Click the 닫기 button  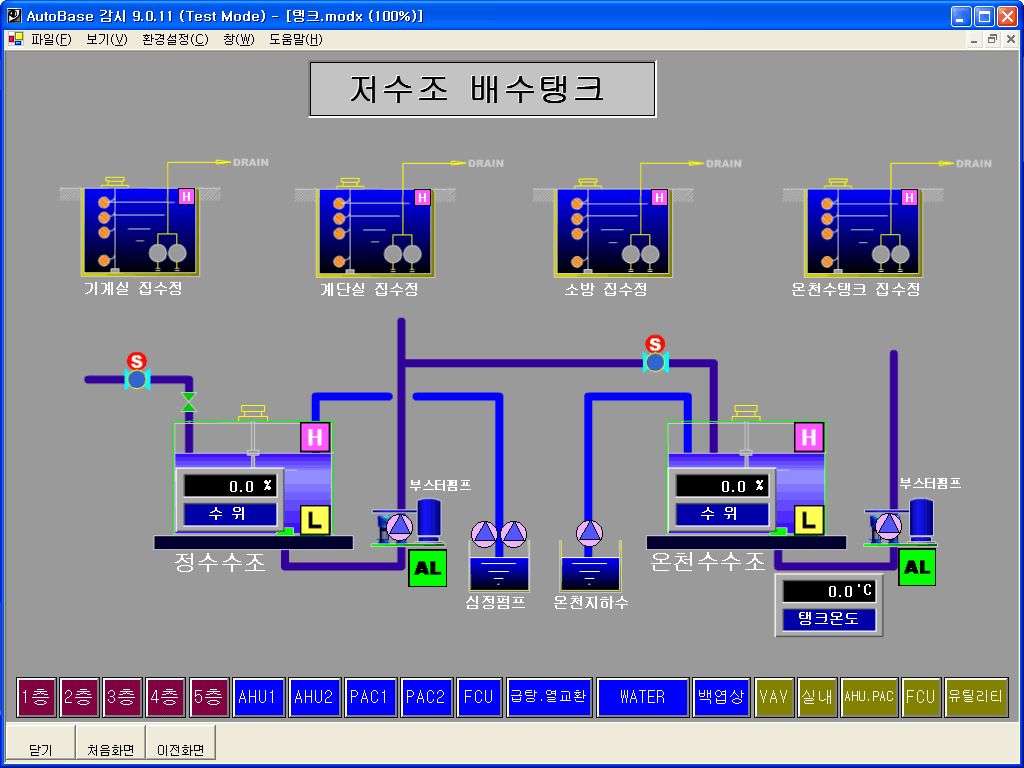coord(40,749)
